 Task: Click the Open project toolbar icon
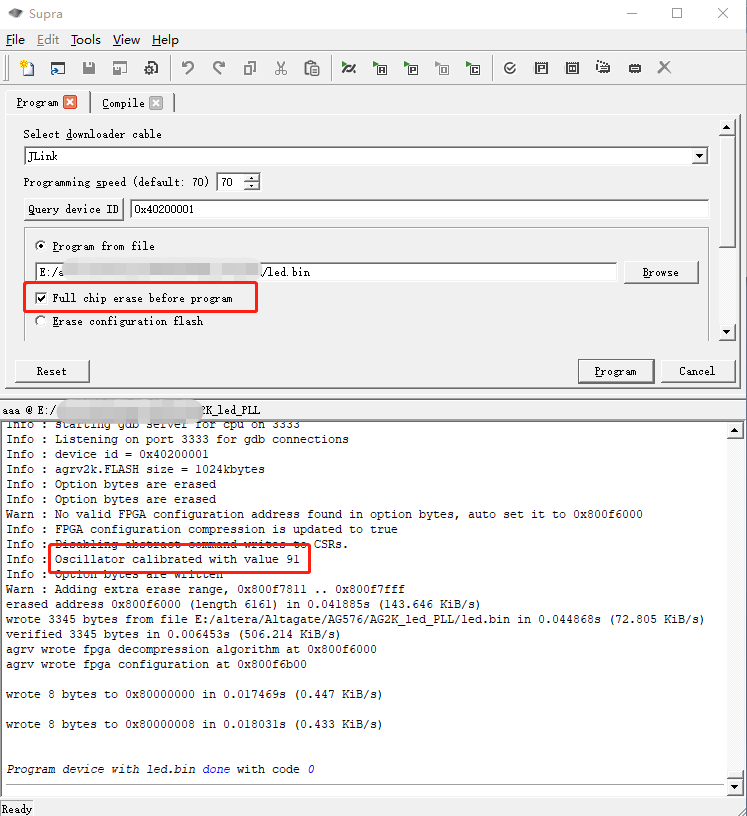(x=58, y=68)
